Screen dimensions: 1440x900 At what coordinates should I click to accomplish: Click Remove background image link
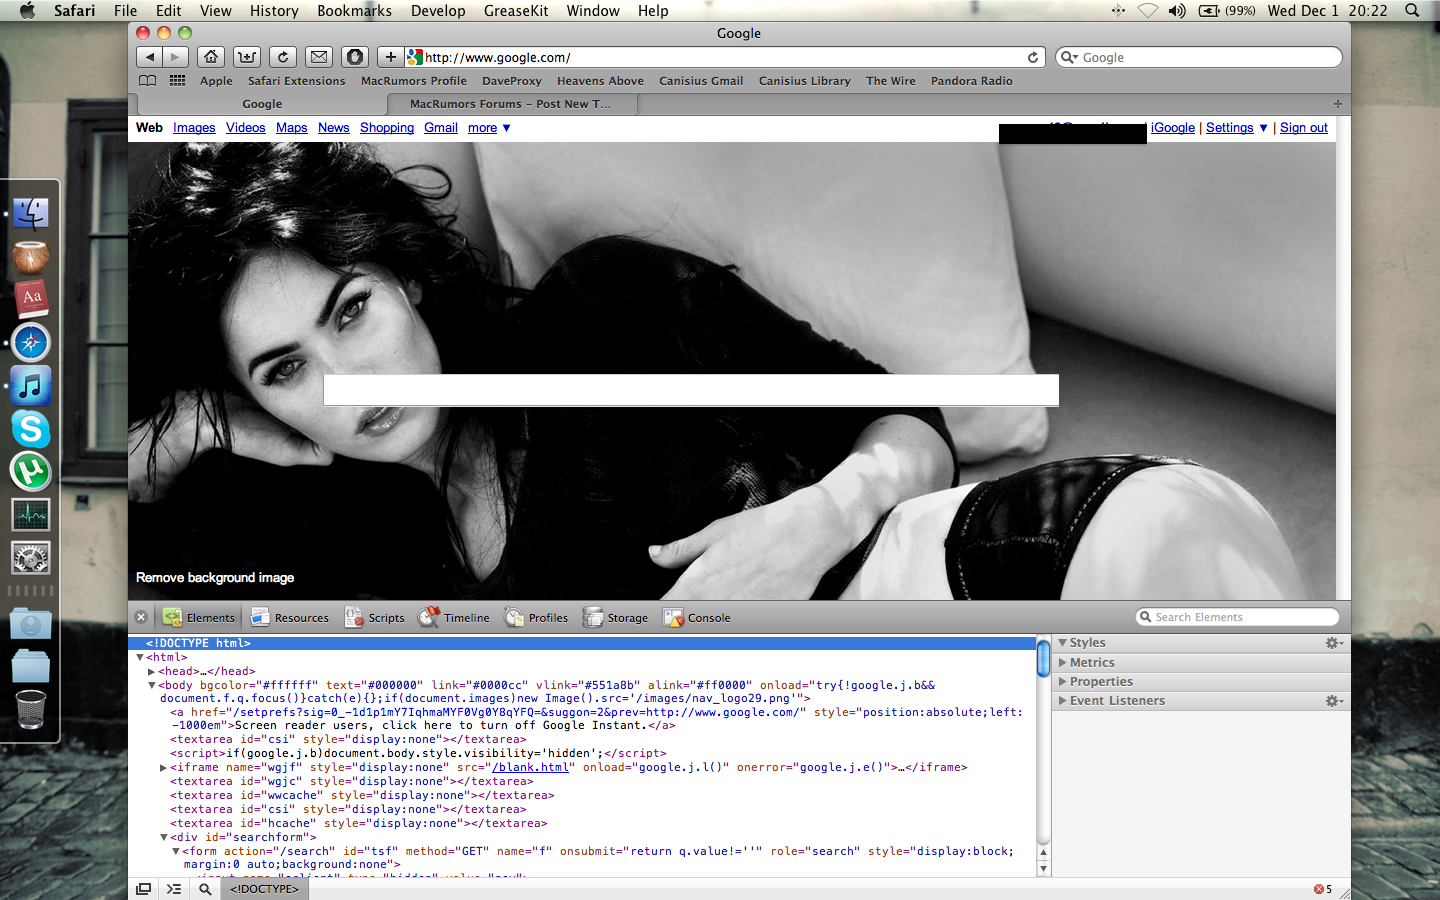pyautogui.click(x=215, y=578)
